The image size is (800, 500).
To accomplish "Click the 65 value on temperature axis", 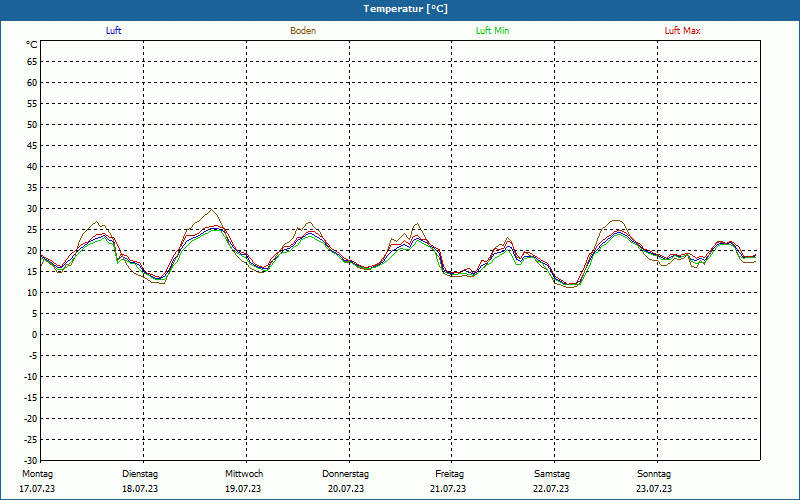I will [32, 62].
